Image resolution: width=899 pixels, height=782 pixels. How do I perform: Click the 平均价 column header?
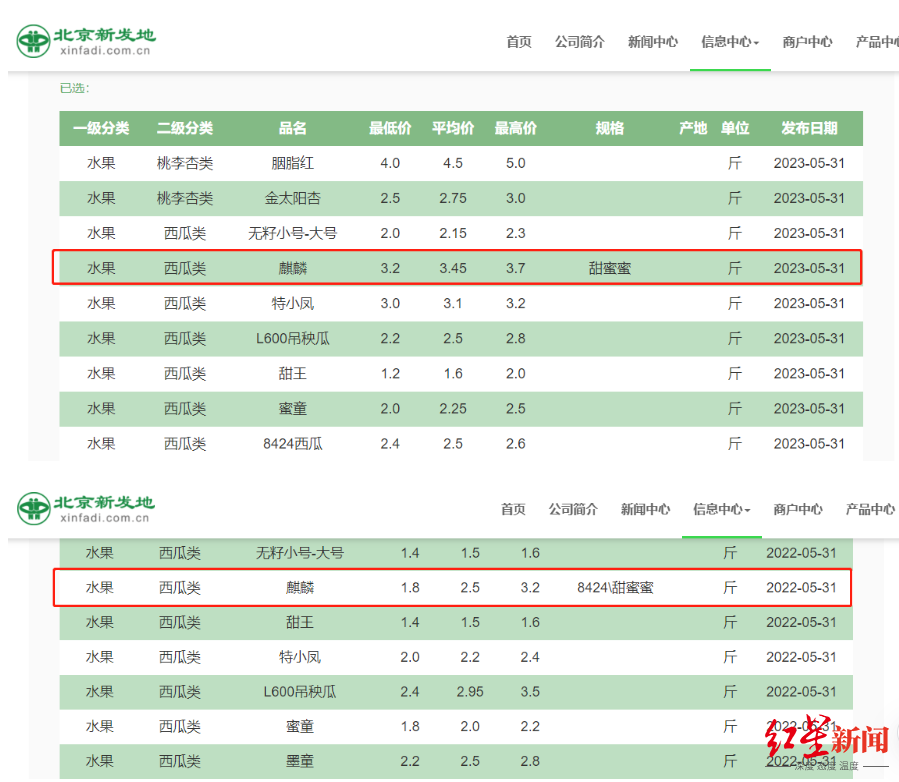pos(453,128)
